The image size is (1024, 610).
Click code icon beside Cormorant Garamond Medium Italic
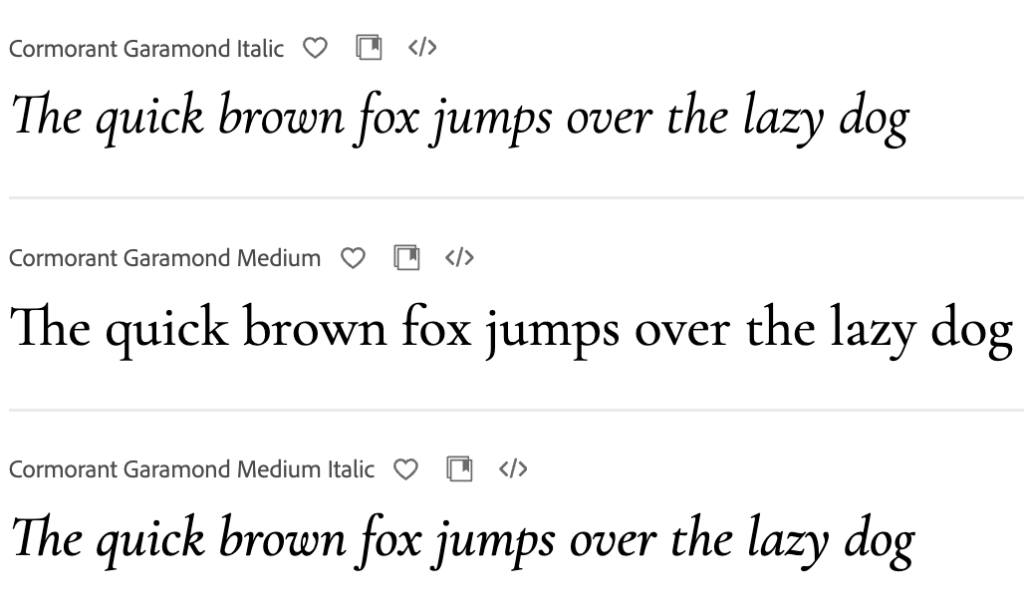point(512,468)
